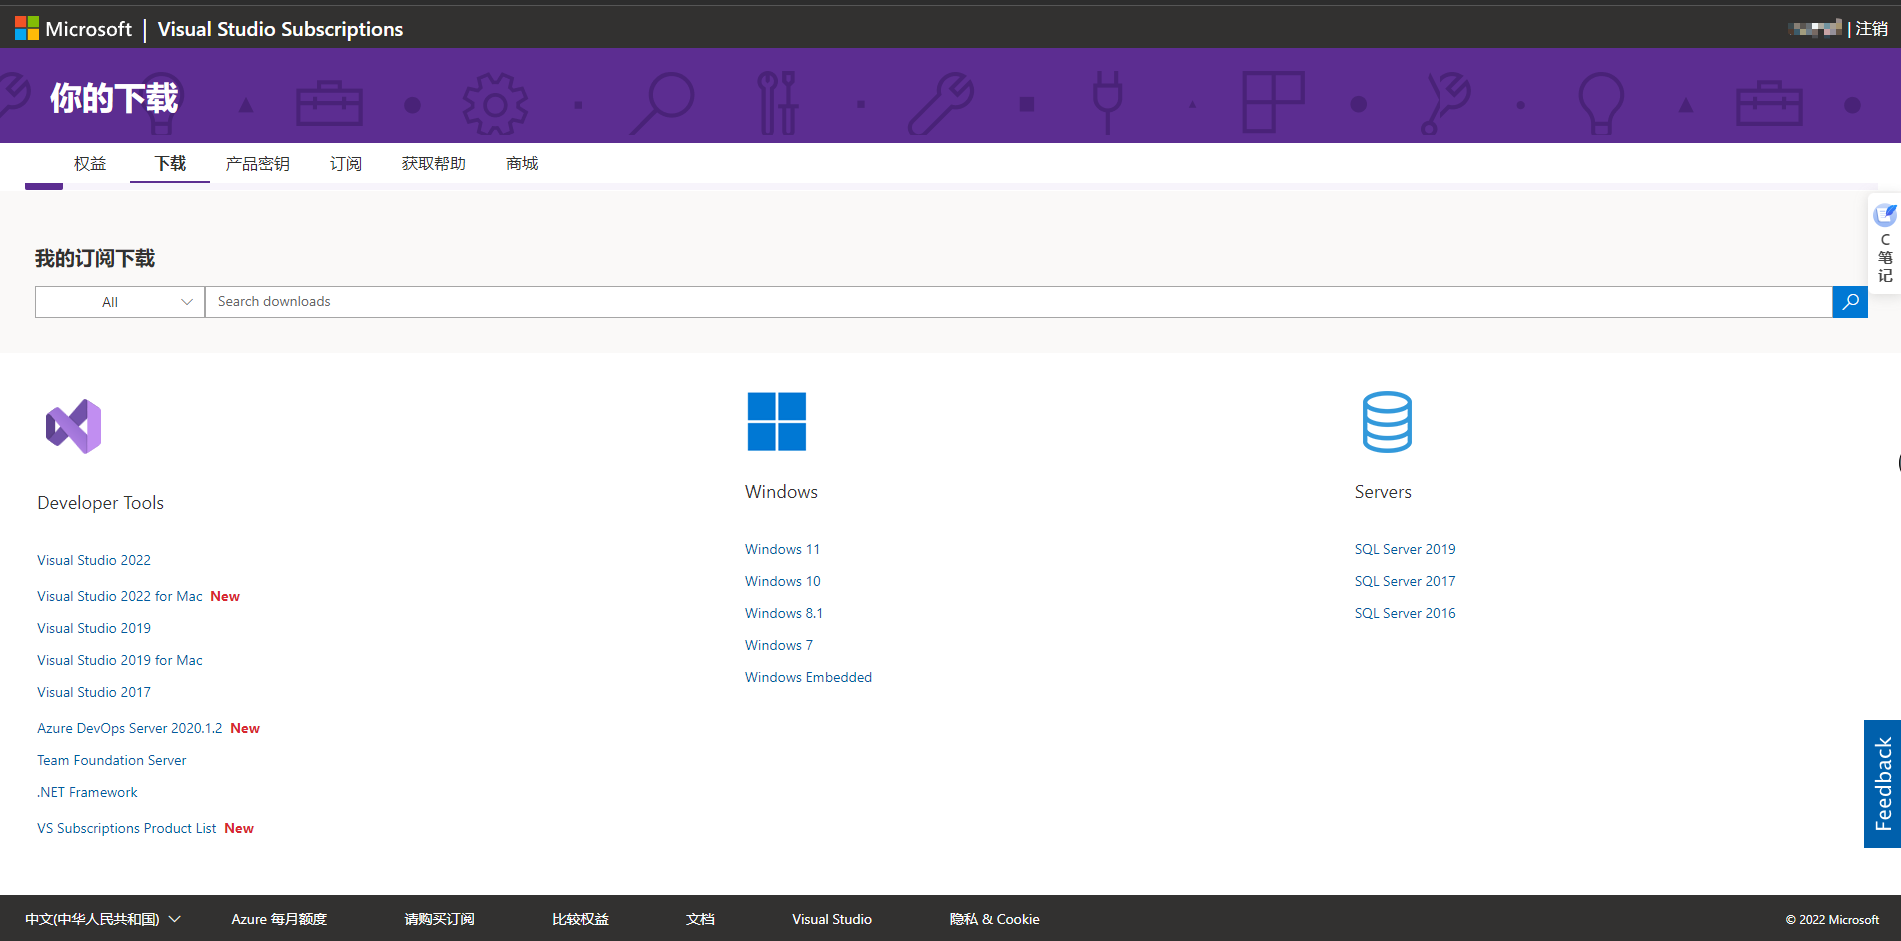The width and height of the screenshot is (1901, 941).
Task: Click the Servers database icon
Action: point(1387,421)
